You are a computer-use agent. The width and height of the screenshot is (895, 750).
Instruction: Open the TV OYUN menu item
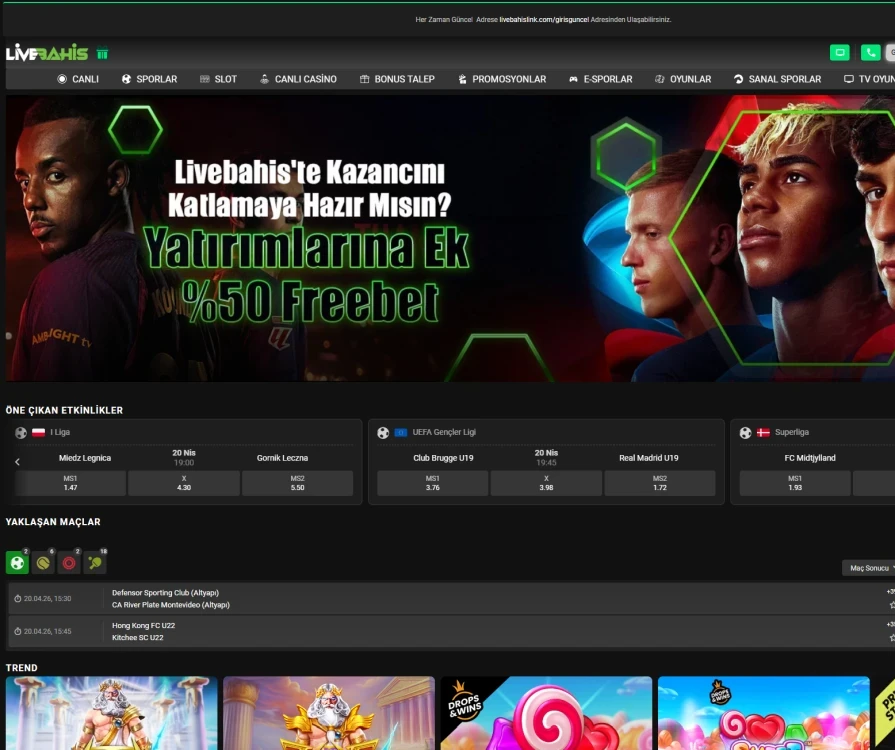(x=869, y=79)
